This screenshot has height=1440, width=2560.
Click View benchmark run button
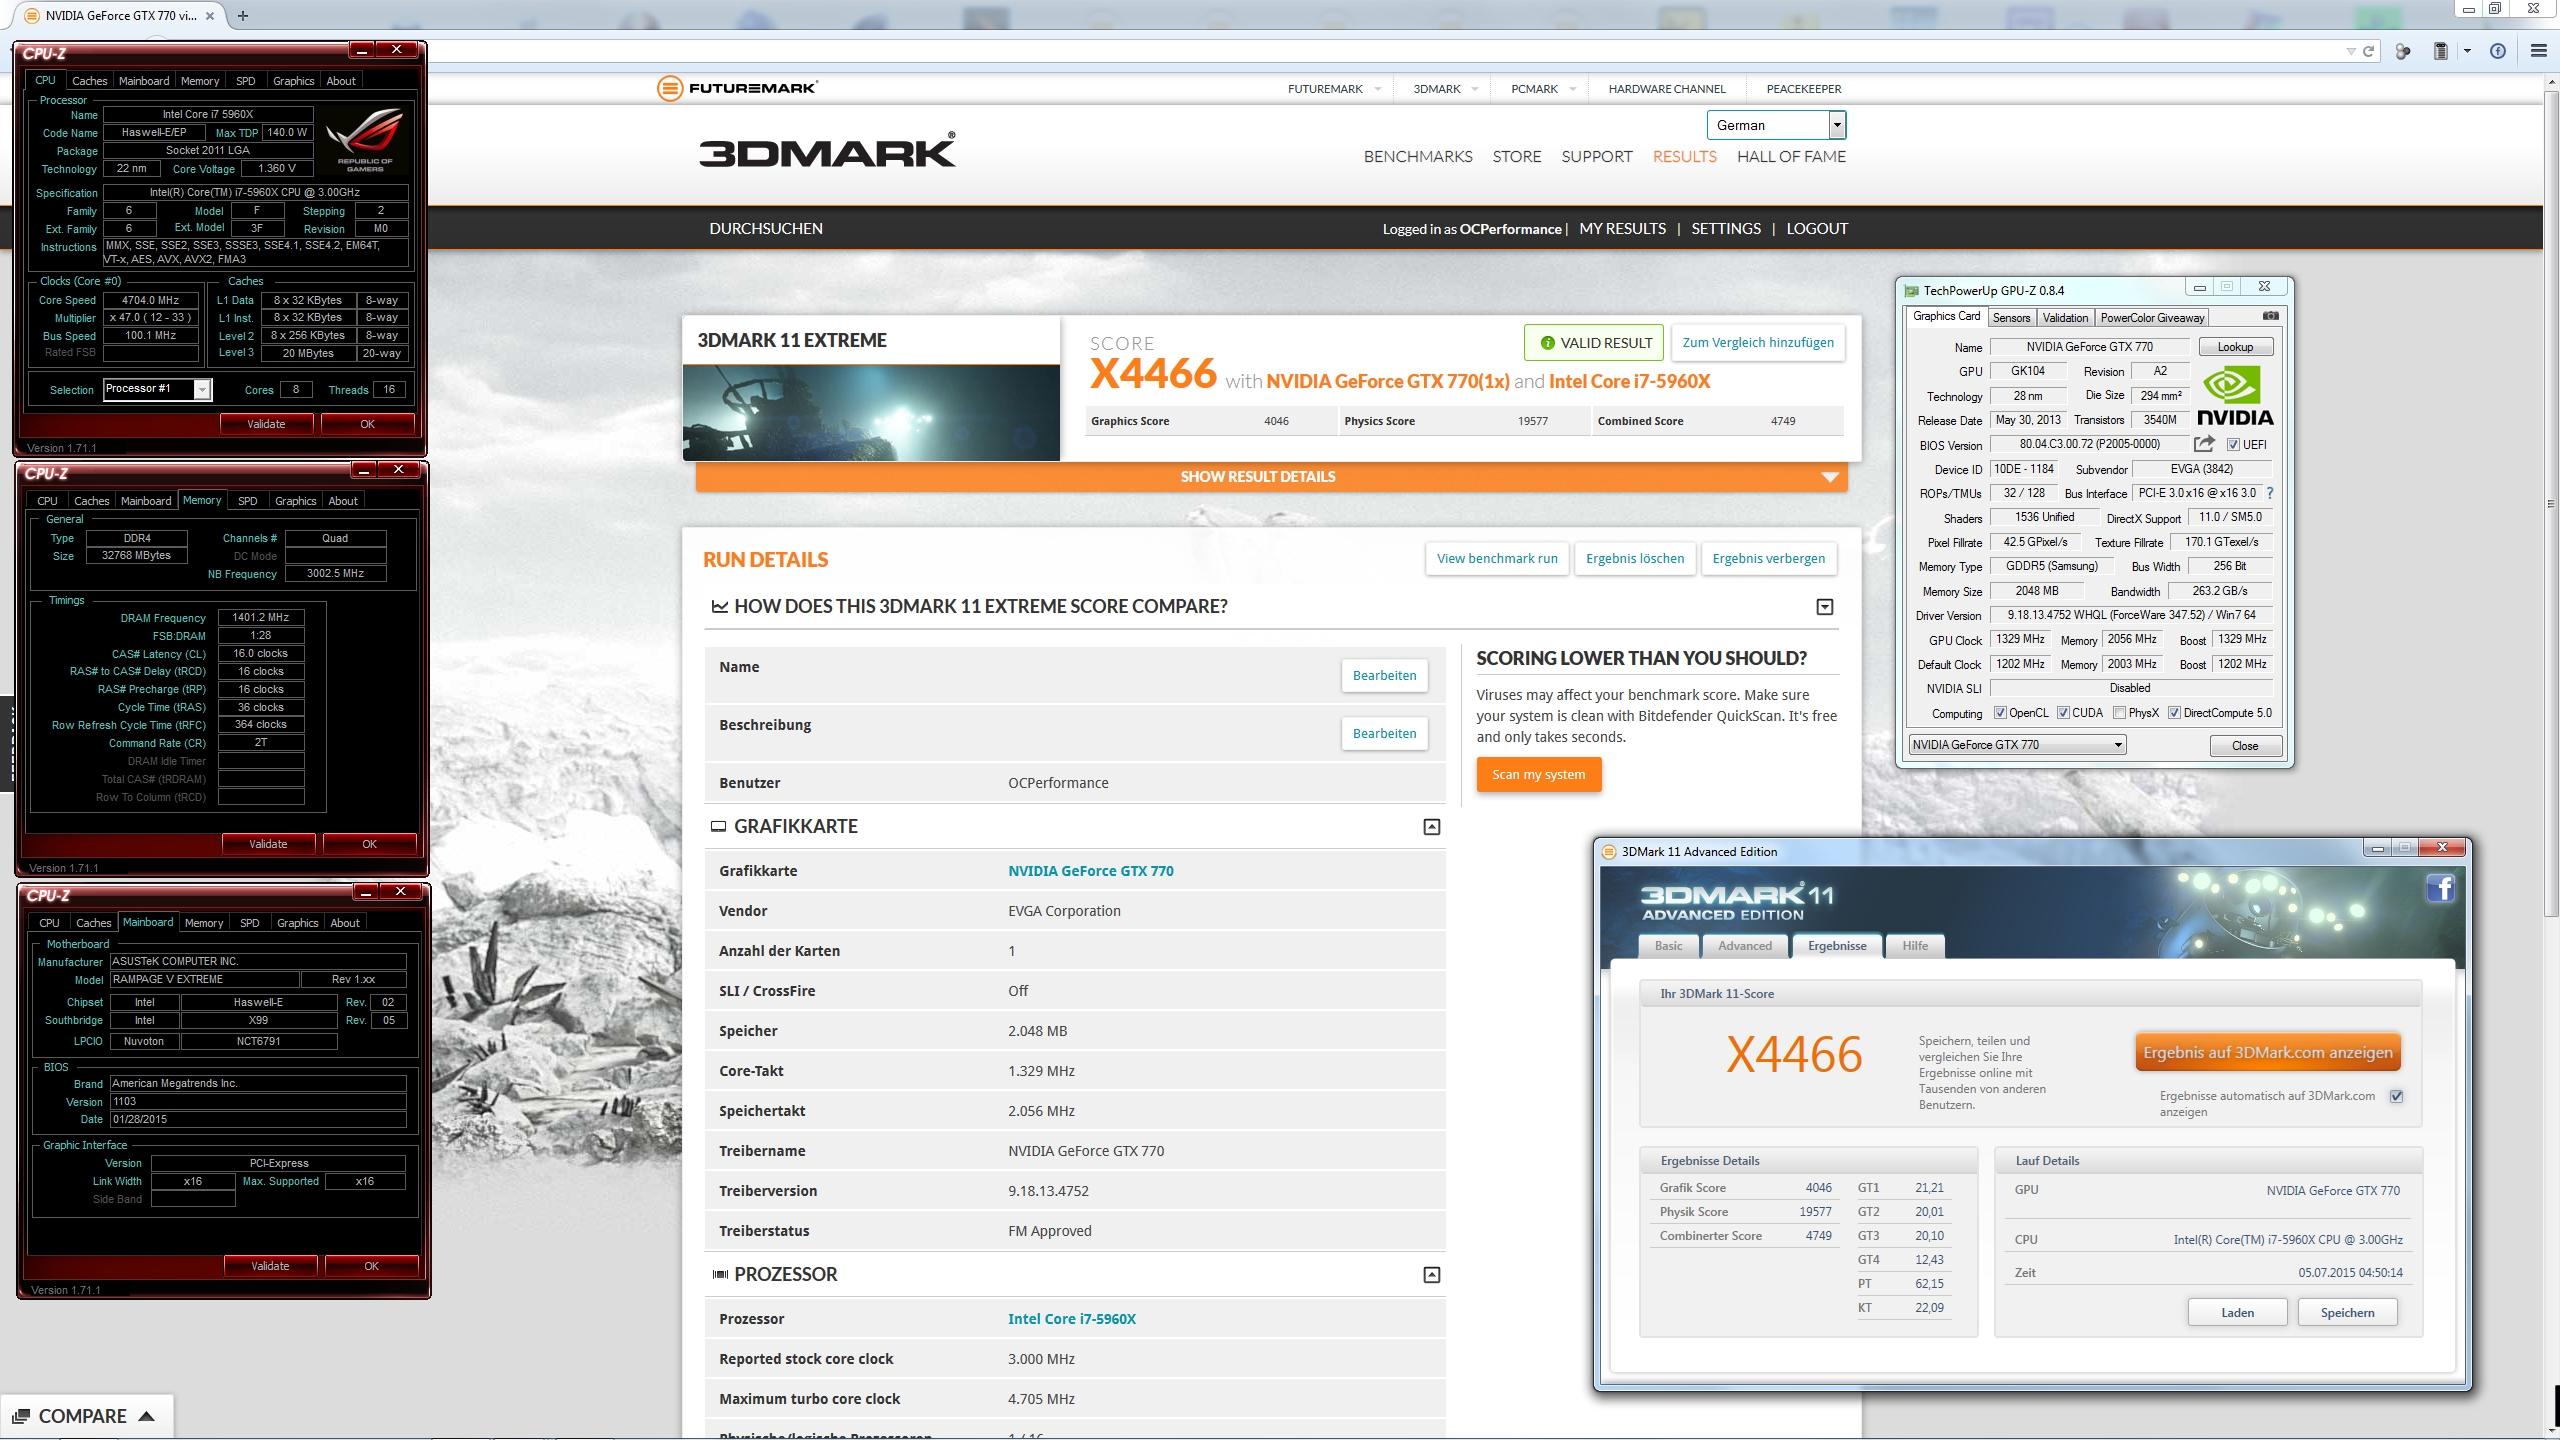(1497, 559)
